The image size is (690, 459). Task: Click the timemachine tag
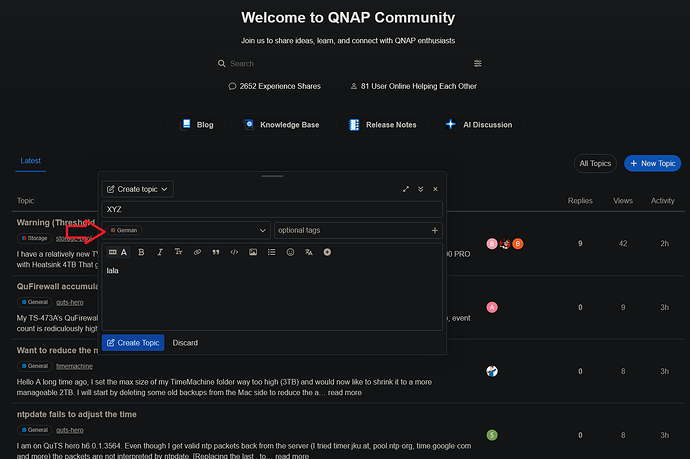click(74, 366)
